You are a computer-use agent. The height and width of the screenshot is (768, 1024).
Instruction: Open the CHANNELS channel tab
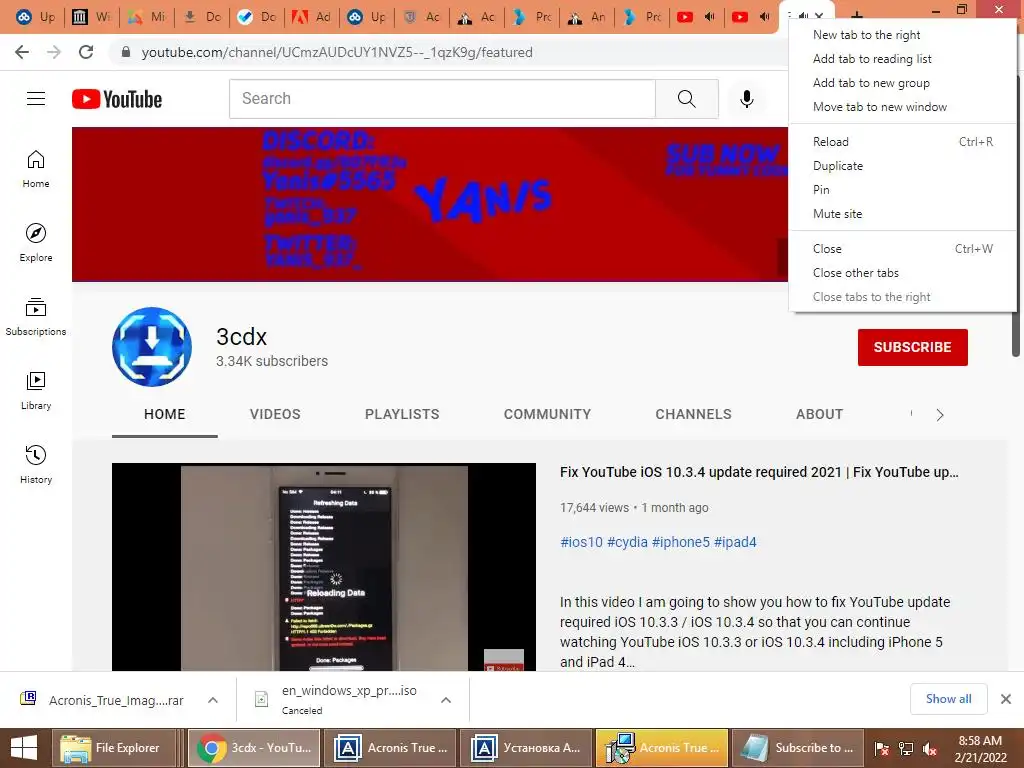point(694,414)
